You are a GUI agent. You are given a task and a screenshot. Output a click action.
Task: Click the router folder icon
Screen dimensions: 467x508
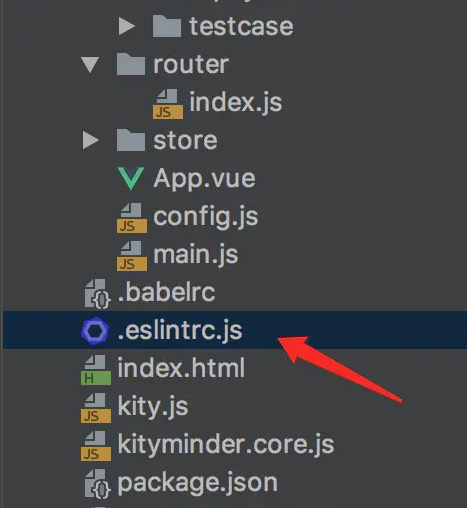(131, 64)
